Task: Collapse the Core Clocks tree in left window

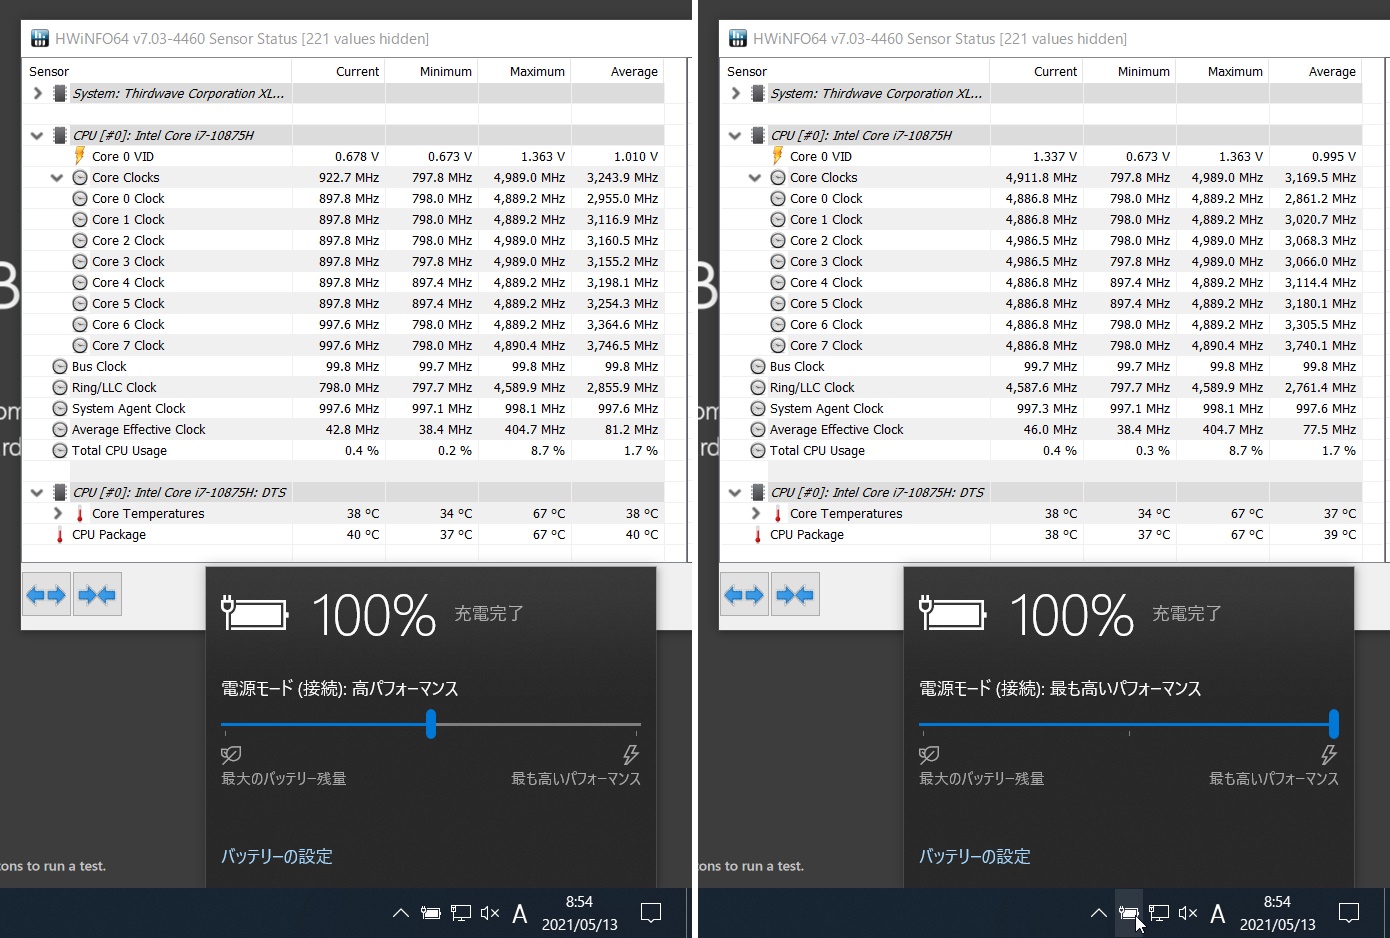Action: [57, 178]
